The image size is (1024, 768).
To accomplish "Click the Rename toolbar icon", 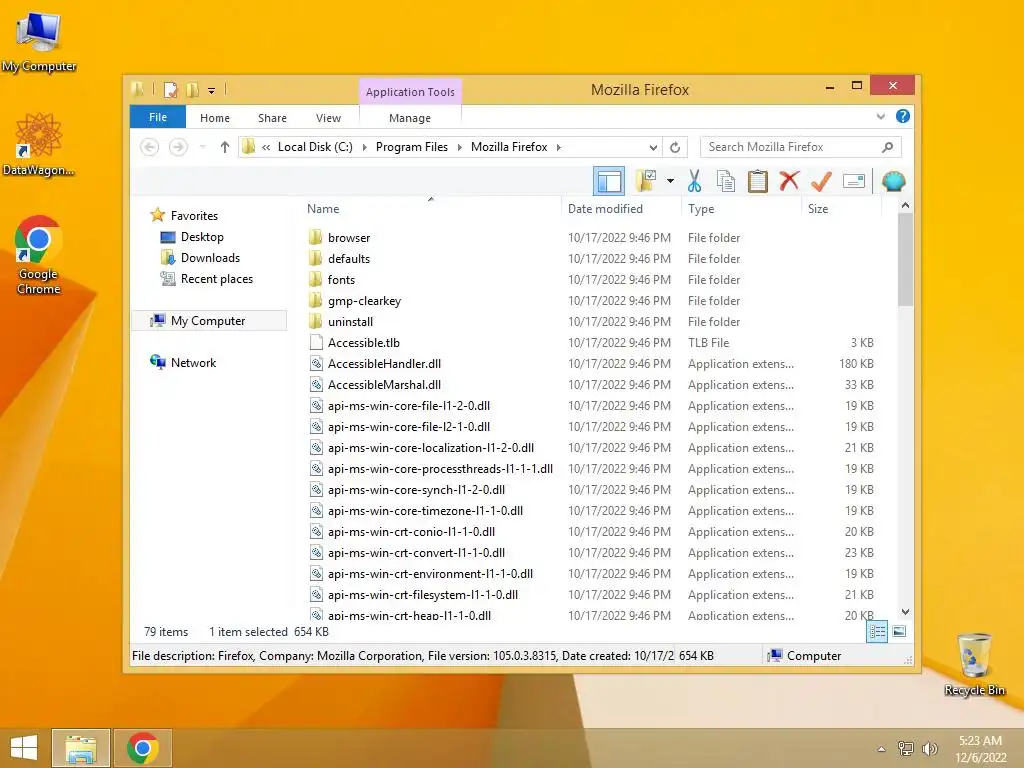I will [x=854, y=181].
